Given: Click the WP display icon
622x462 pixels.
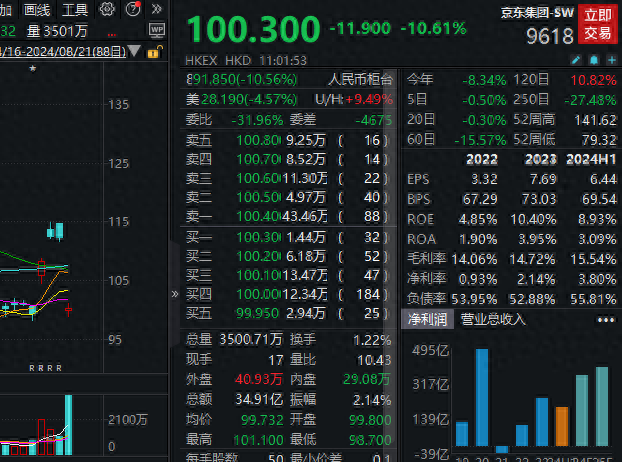Looking at the screenshot, I should tap(157, 30).
